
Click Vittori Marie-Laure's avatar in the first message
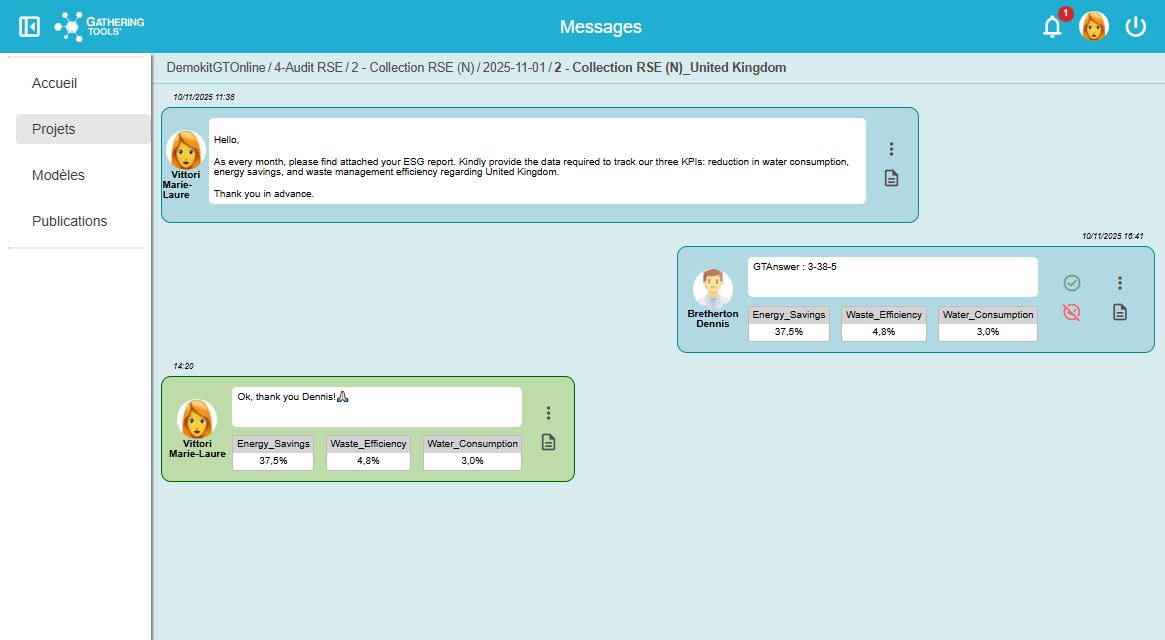tap(185, 150)
